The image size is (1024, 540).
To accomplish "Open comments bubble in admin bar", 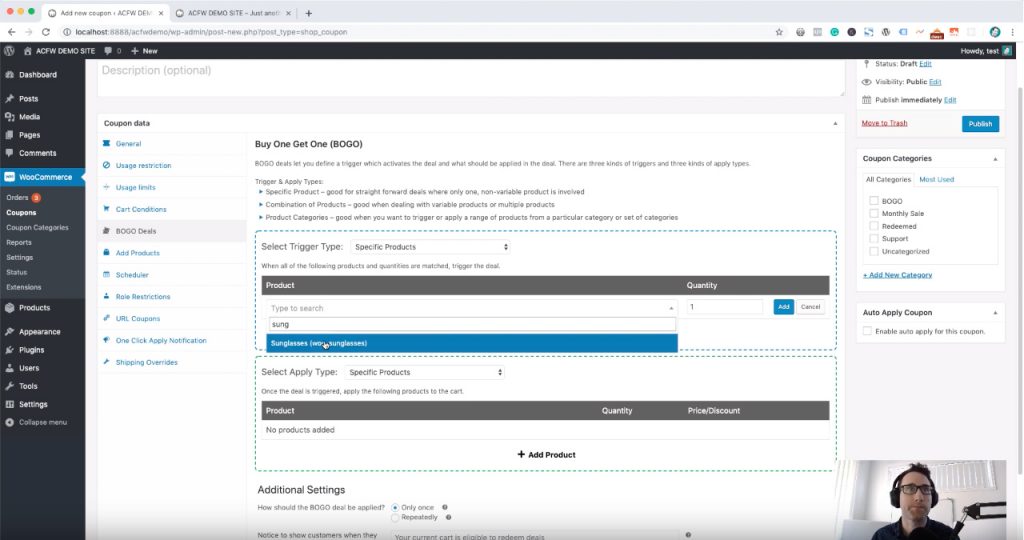I will coord(112,50).
